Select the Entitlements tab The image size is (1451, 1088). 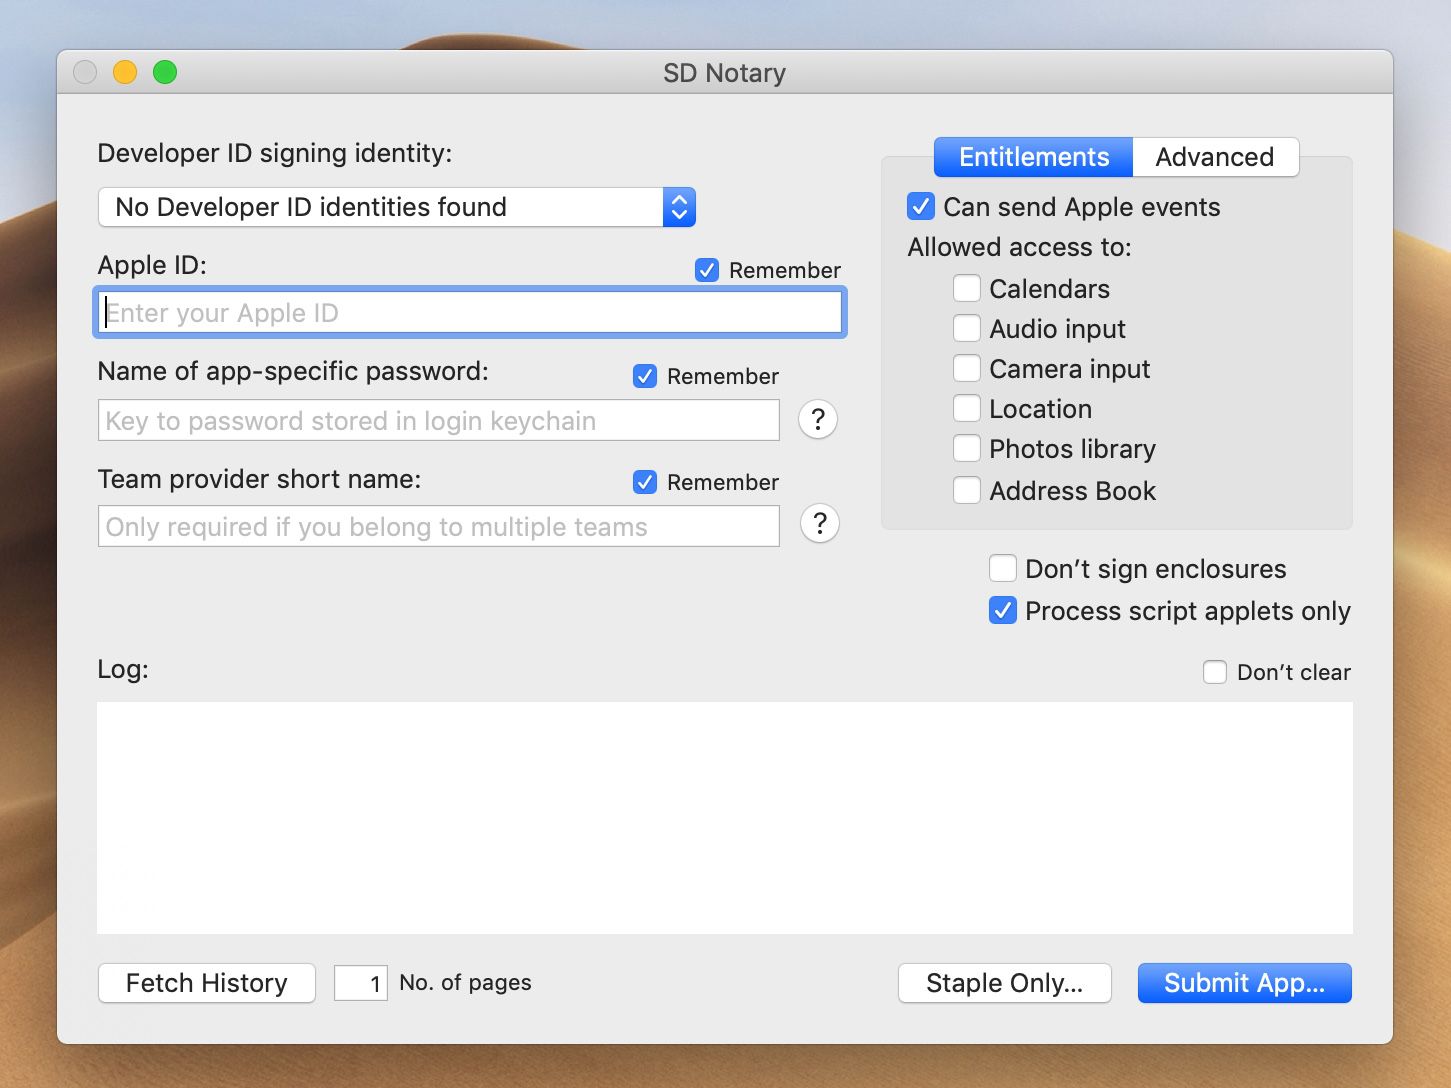click(x=1032, y=157)
